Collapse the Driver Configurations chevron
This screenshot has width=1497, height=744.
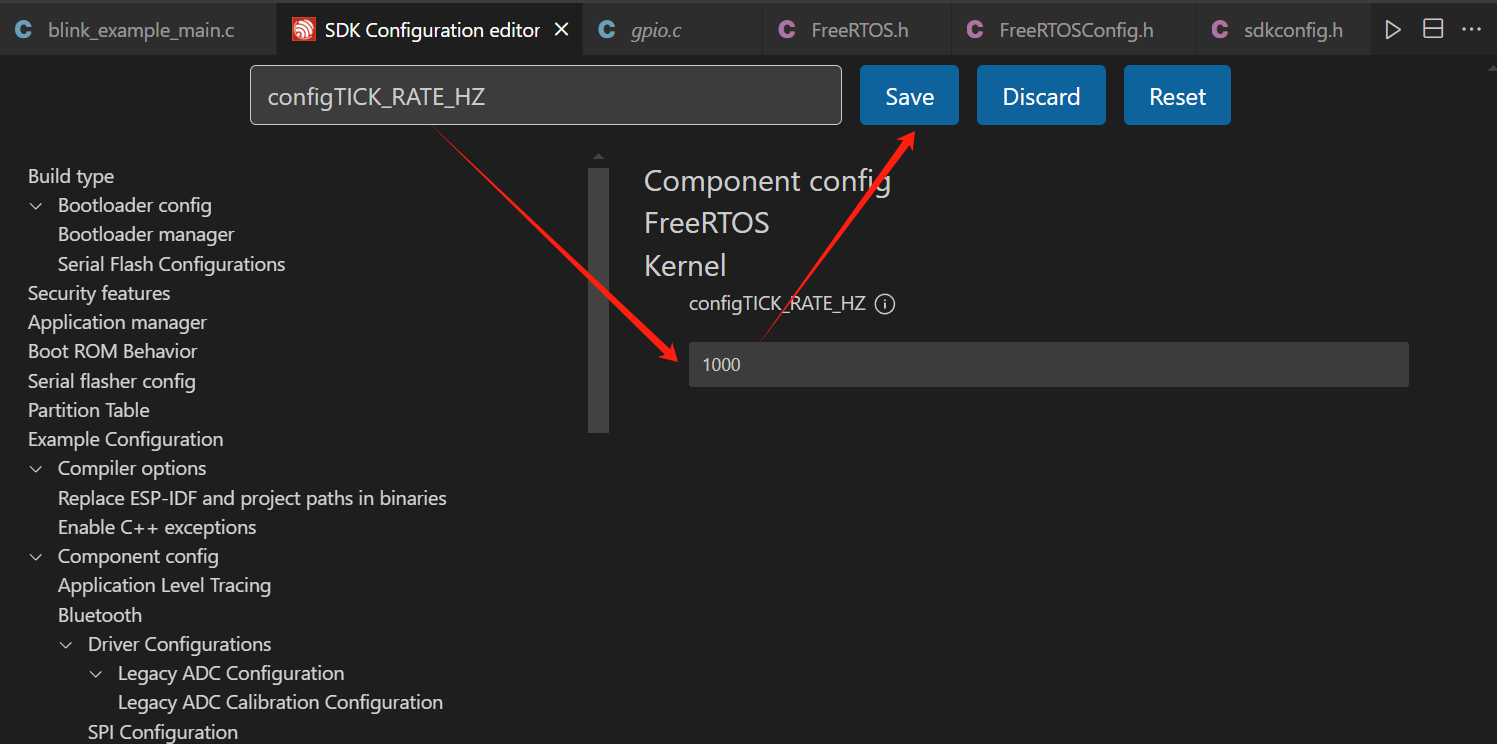[x=67, y=645]
